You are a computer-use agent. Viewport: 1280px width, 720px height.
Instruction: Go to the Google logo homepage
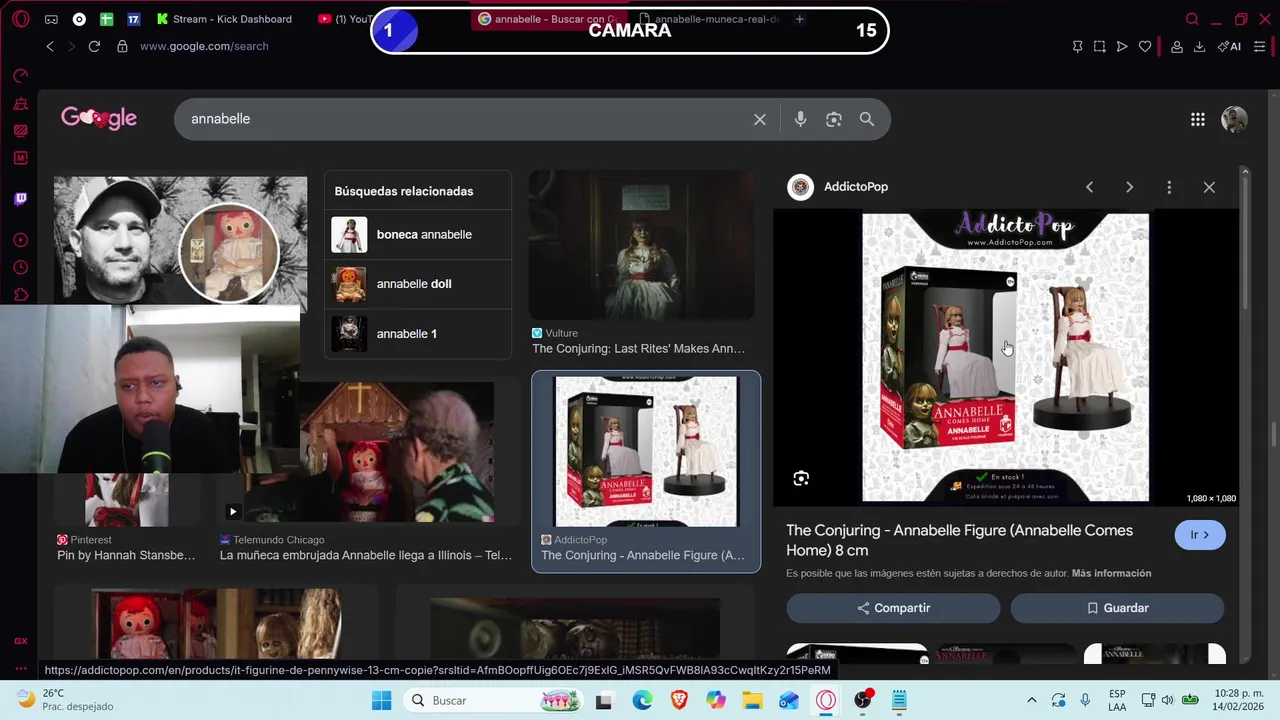(x=99, y=118)
